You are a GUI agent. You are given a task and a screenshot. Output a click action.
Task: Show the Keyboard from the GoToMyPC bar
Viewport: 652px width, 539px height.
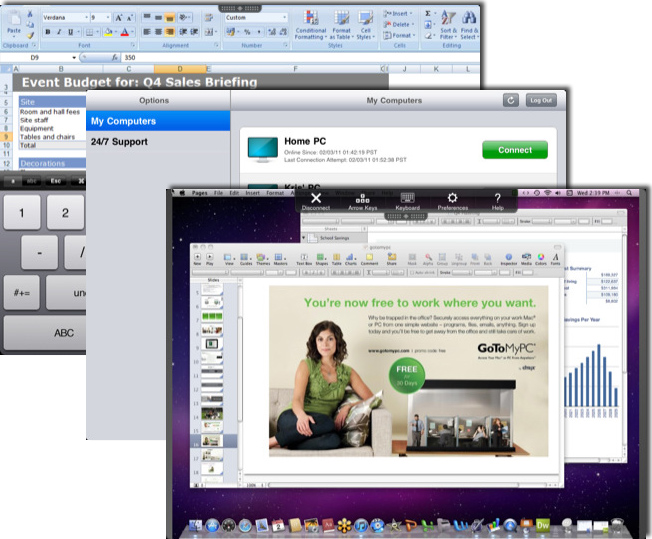tap(408, 202)
